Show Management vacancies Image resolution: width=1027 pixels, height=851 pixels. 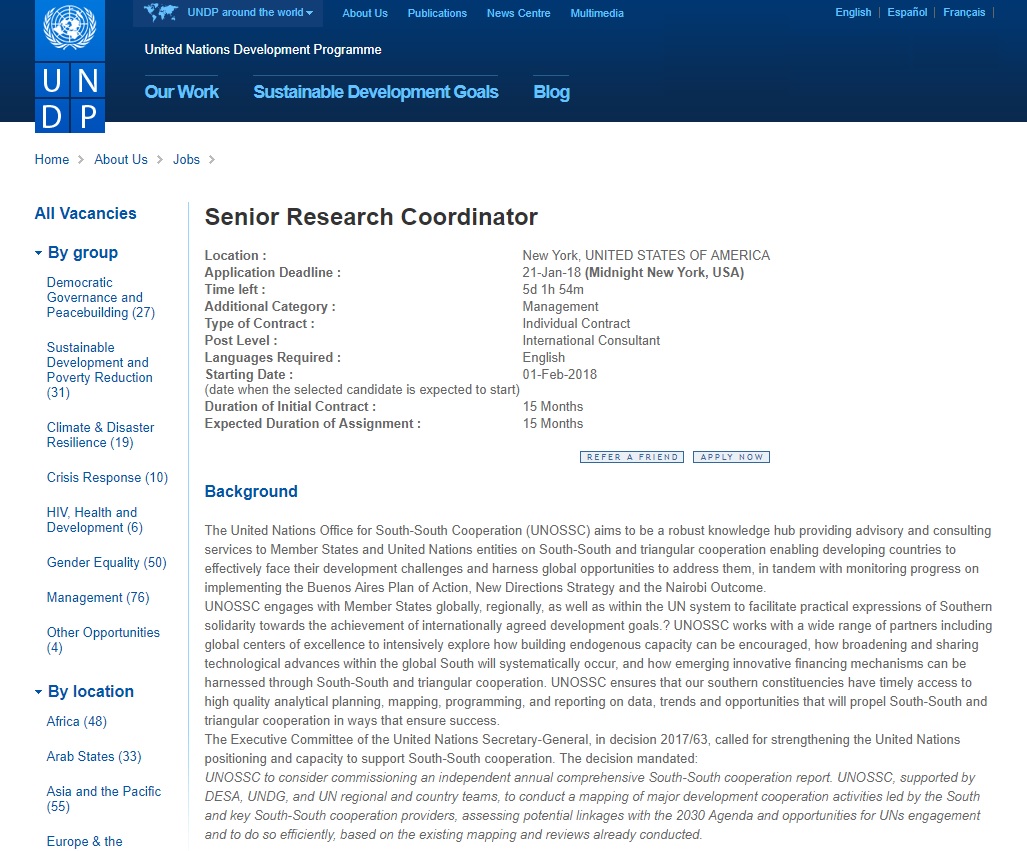[x=98, y=597]
